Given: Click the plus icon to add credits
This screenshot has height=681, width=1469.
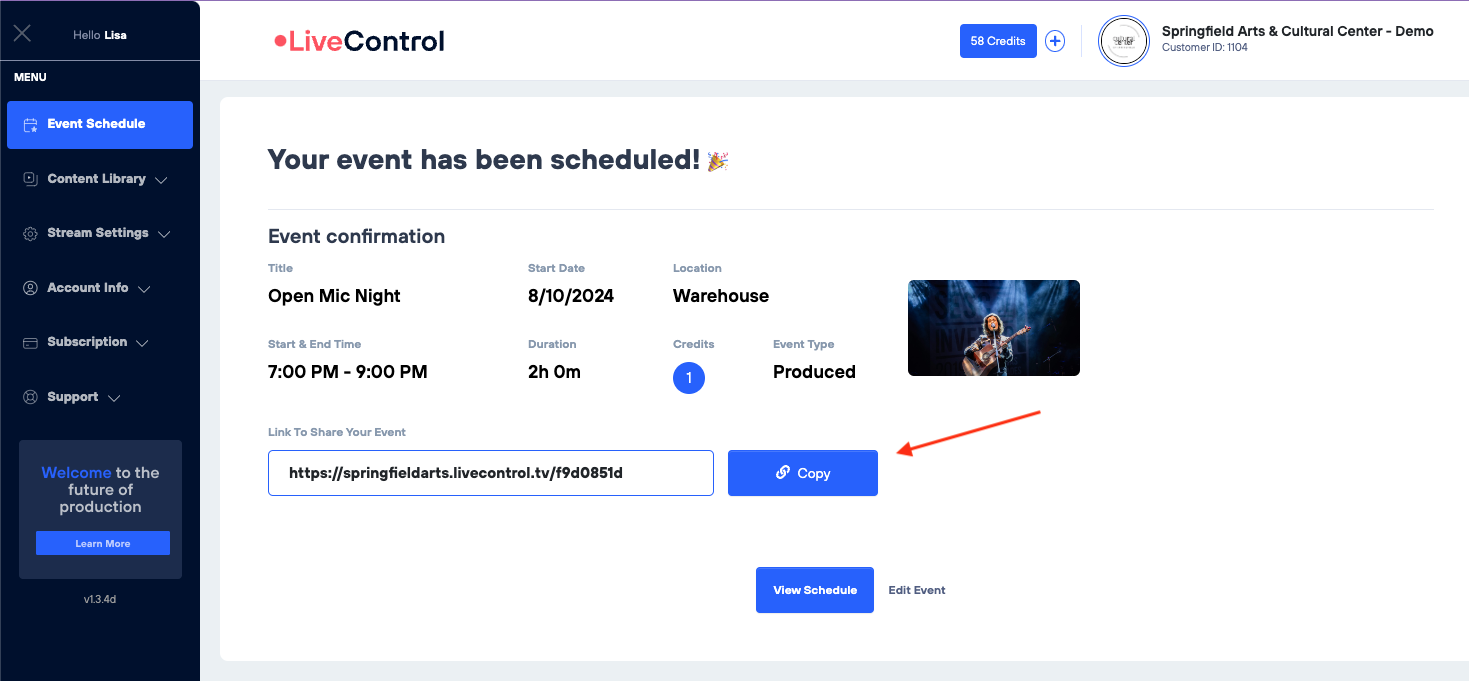Looking at the screenshot, I should click(1054, 41).
